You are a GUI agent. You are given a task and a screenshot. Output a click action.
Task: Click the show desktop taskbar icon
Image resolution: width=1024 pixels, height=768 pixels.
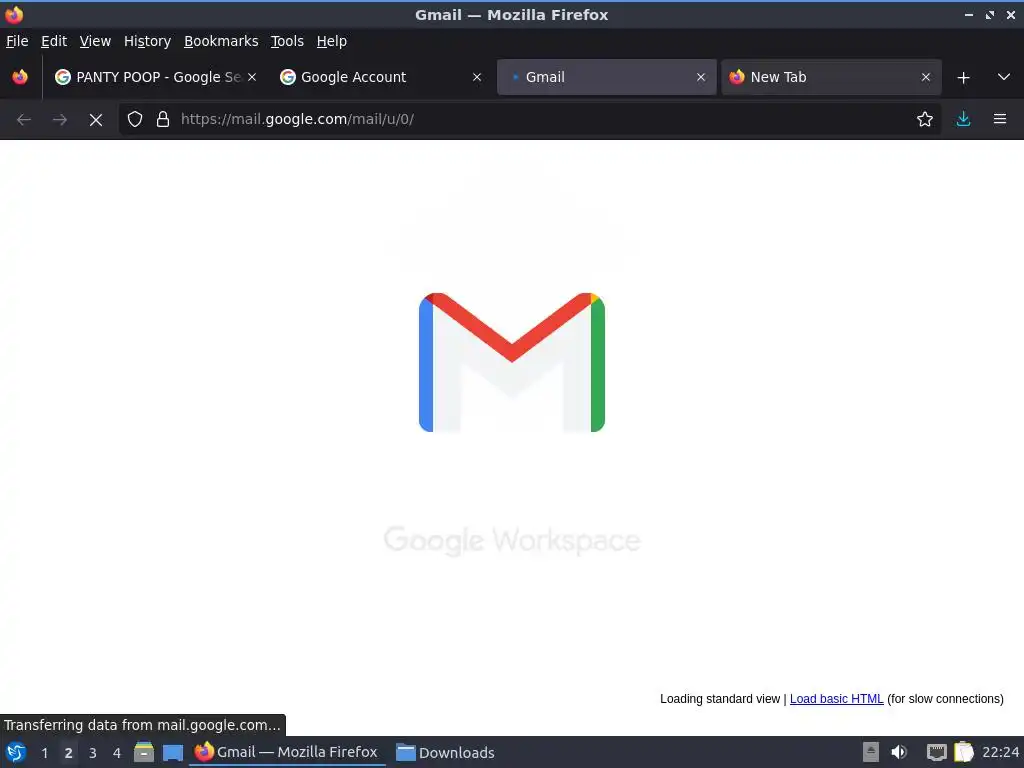[x=172, y=752]
